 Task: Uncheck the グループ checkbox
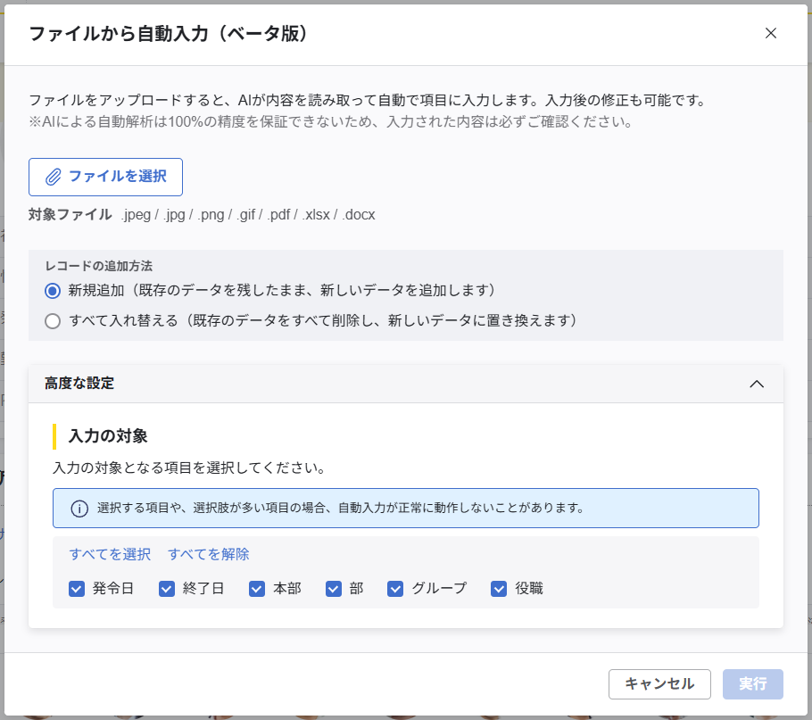click(394, 589)
